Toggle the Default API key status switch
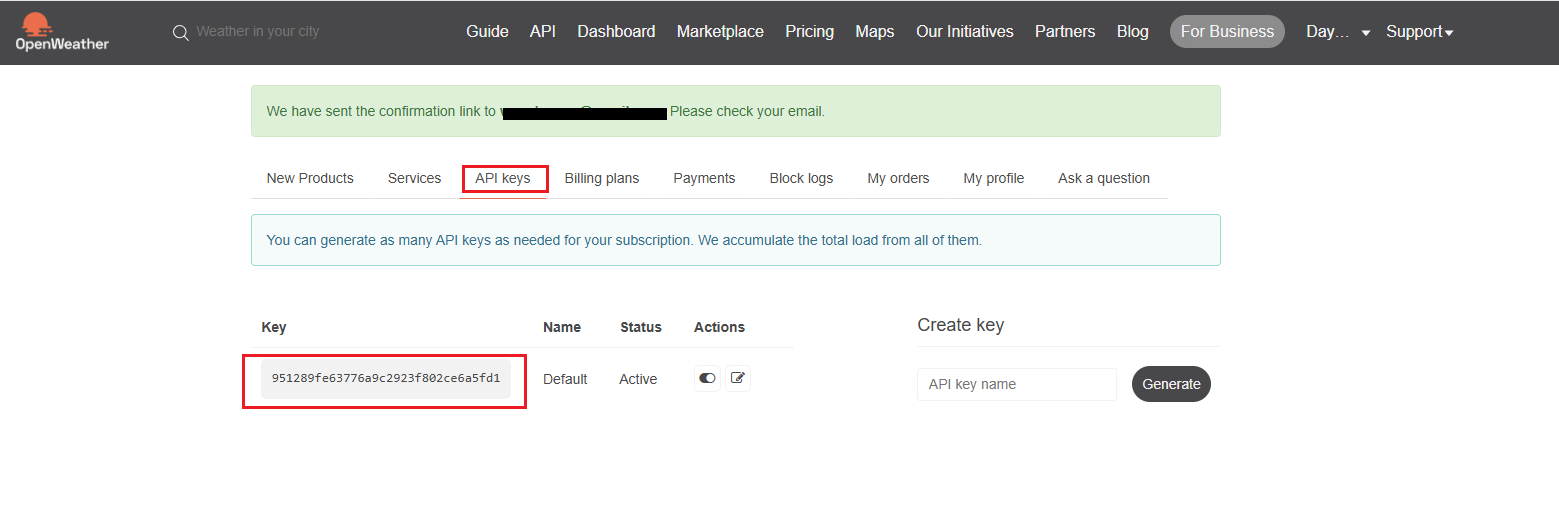 tap(707, 378)
